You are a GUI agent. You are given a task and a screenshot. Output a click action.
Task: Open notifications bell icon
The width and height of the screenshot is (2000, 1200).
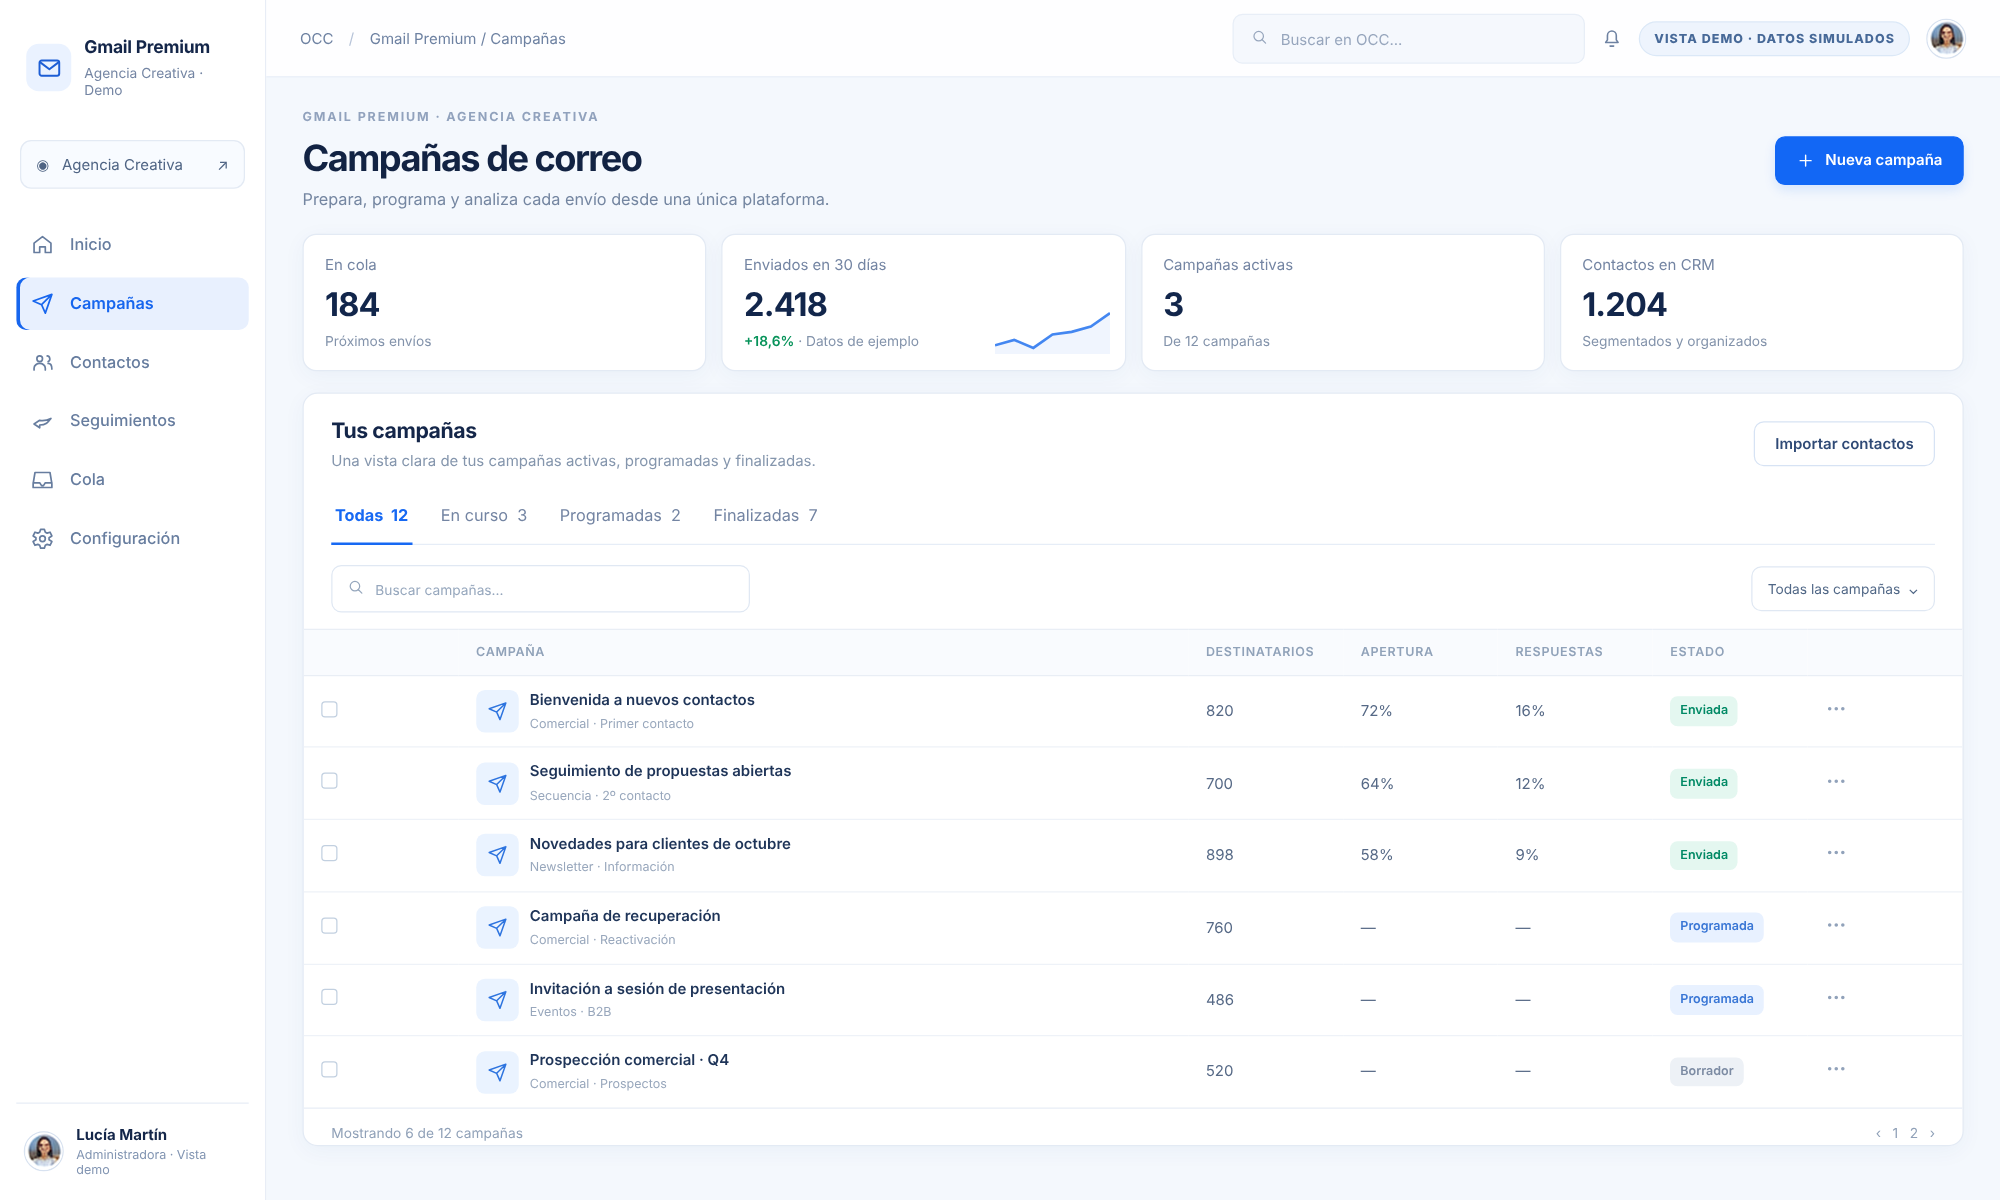tap(1612, 39)
